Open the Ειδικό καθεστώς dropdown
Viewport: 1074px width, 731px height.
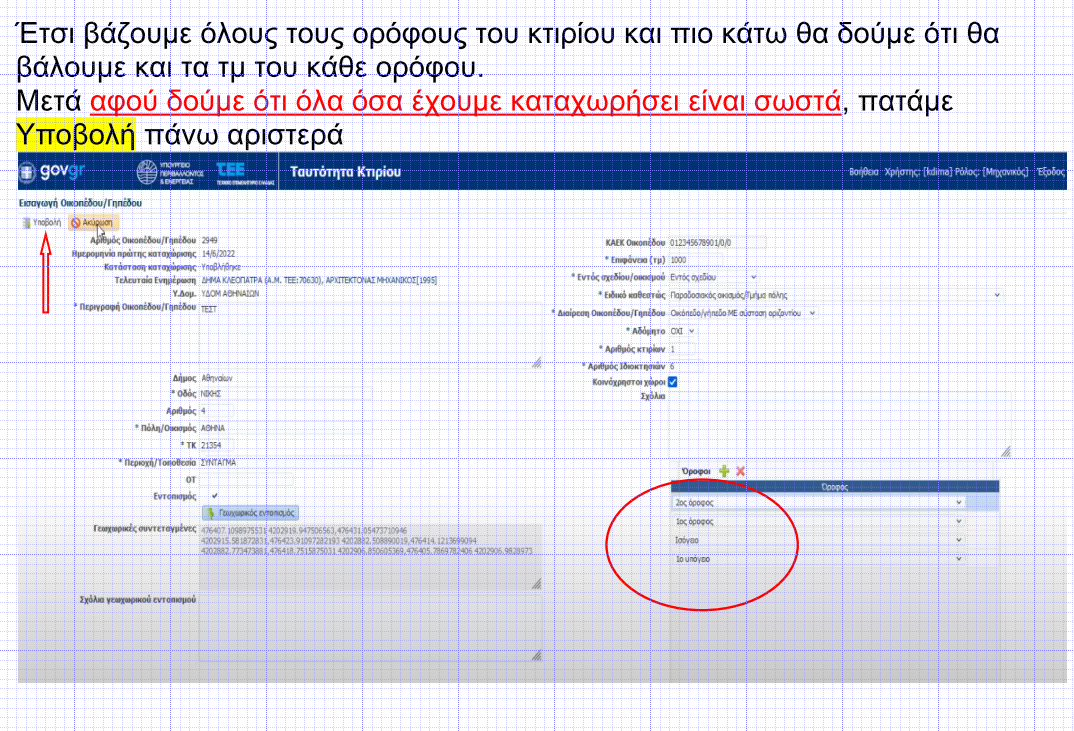coord(834,295)
